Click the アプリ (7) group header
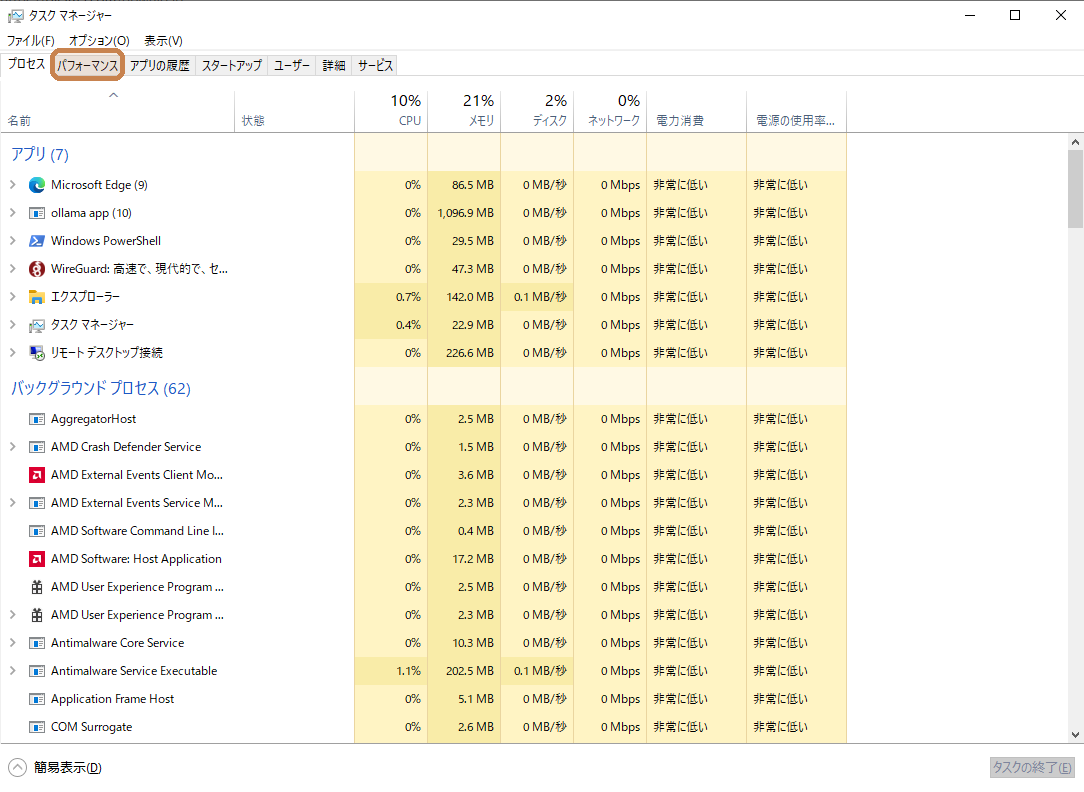 point(40,154)
